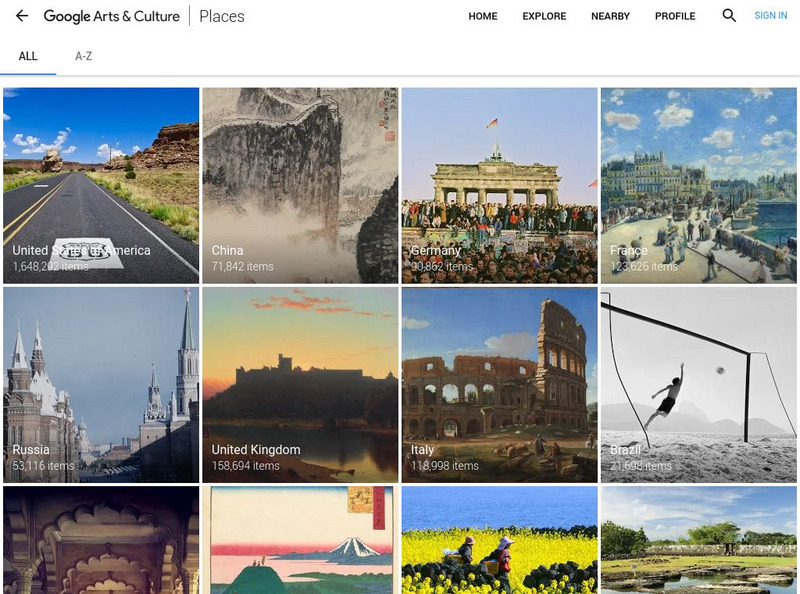Open the Mount Fuji woodblock print tile
This screenshot has height=594, width=800.
300,540
